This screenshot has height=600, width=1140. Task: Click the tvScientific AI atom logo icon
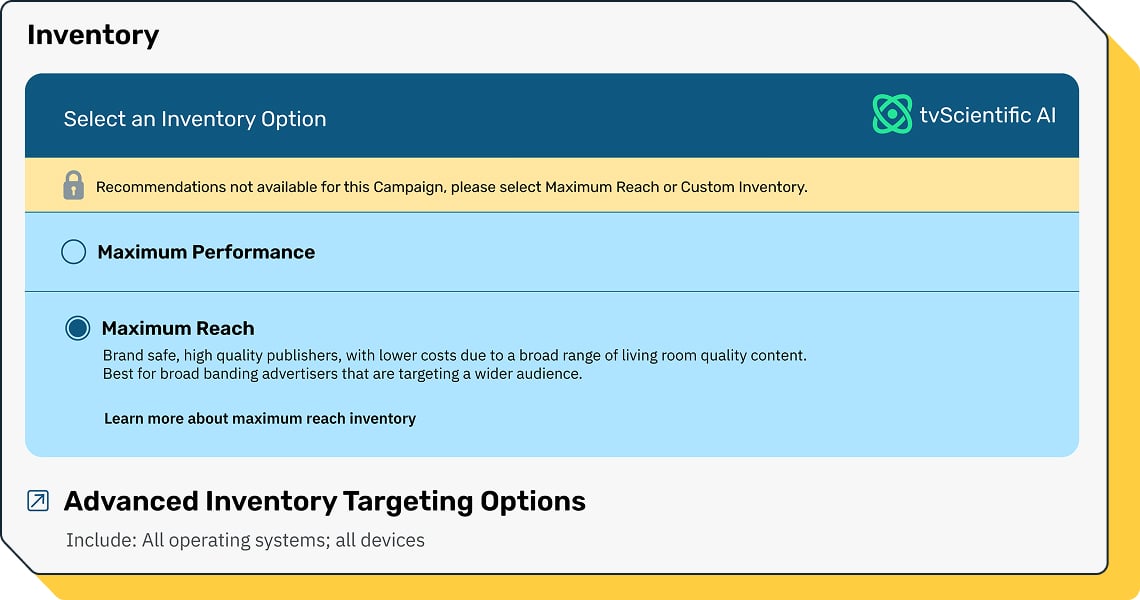point(891,114)
